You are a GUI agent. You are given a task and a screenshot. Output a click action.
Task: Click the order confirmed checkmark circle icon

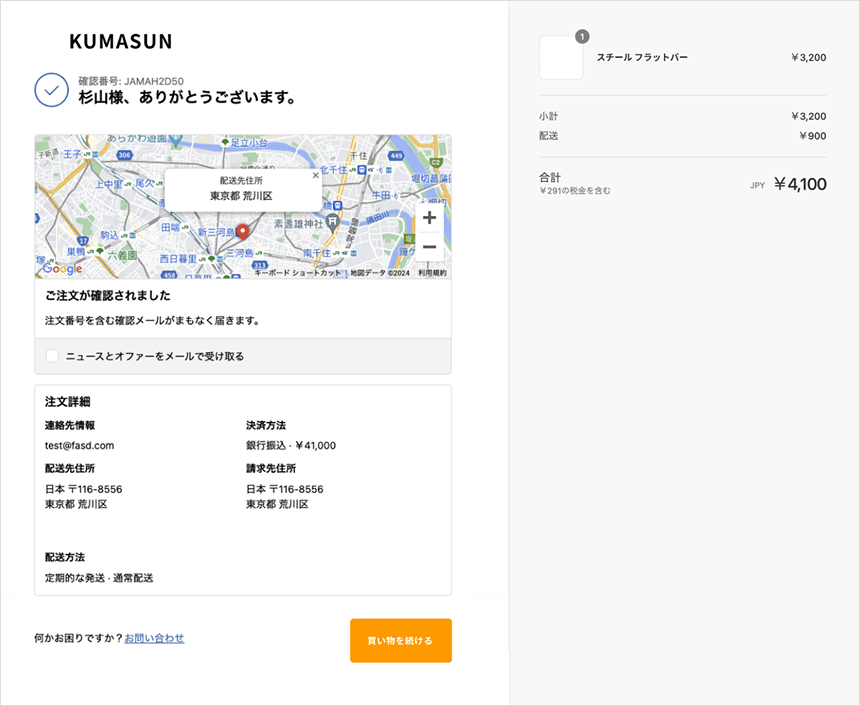click(51, 90)
